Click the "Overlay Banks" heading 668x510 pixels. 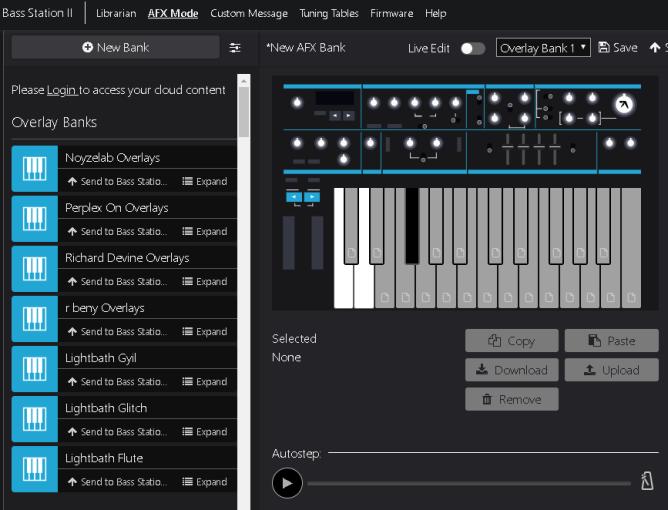(54, 122)
